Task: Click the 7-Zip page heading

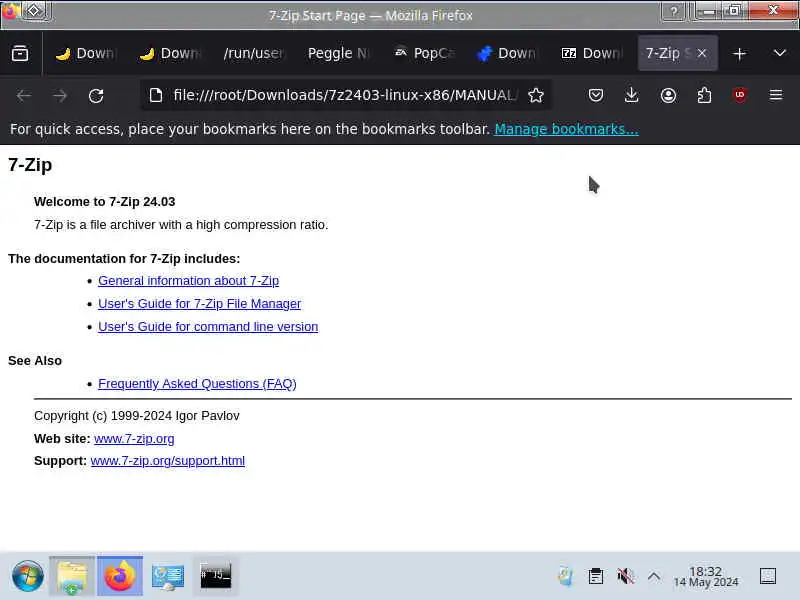Action: click(x=30, y=165)
